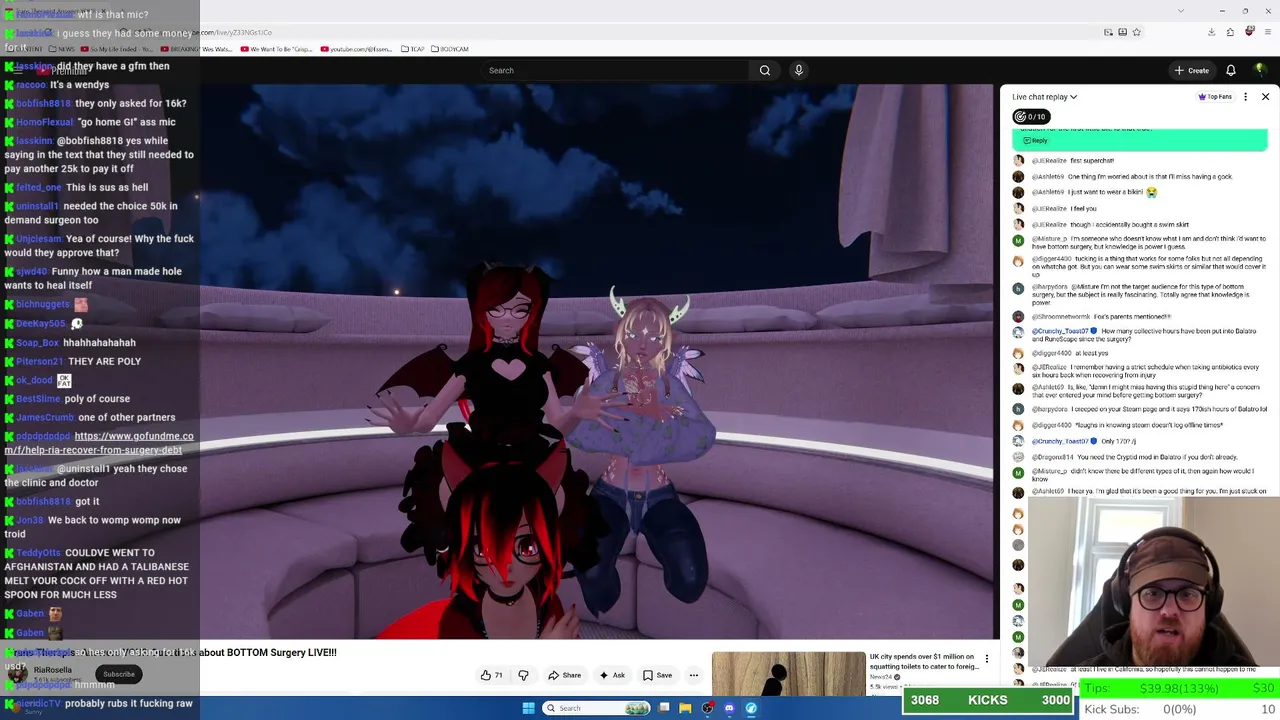
Task: Open live chat options three-dot menu
Action: tap(1245, 97)
